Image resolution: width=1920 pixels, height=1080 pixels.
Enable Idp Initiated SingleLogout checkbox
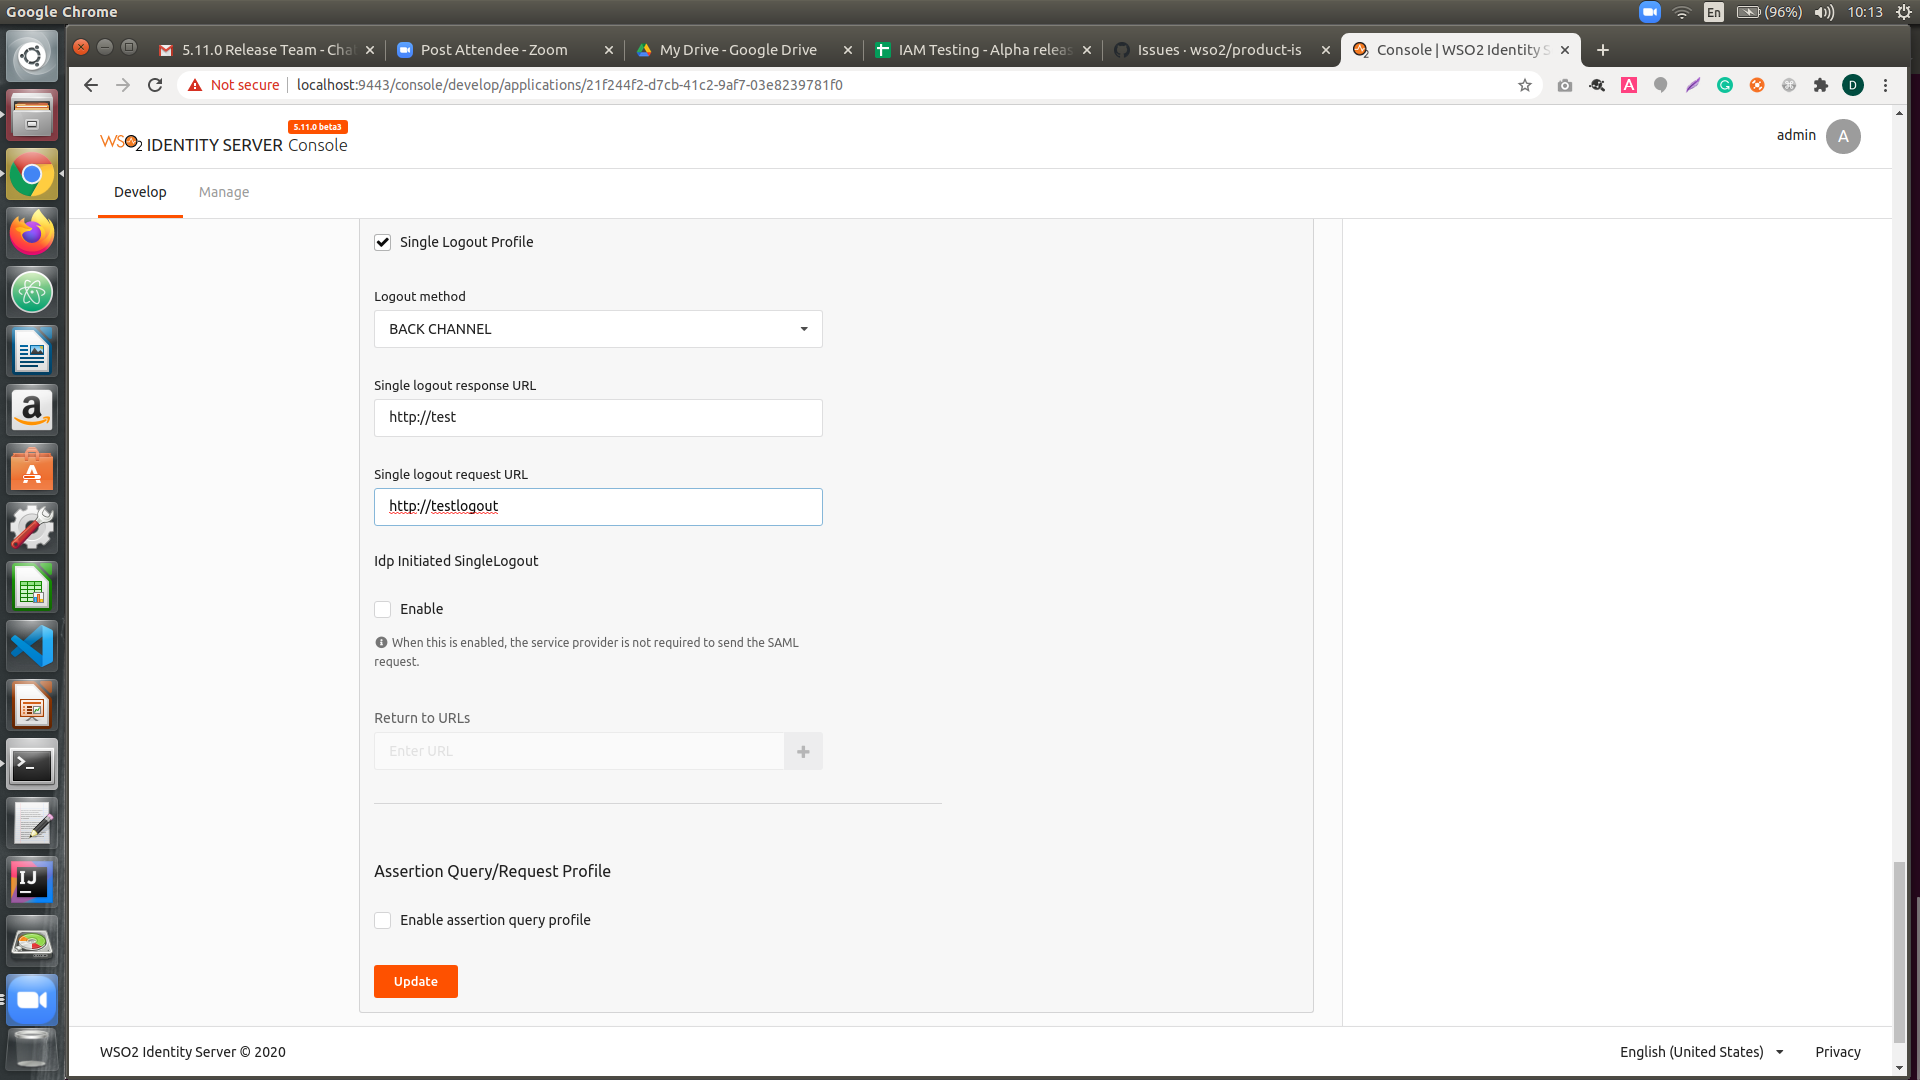tap(382, 610)
